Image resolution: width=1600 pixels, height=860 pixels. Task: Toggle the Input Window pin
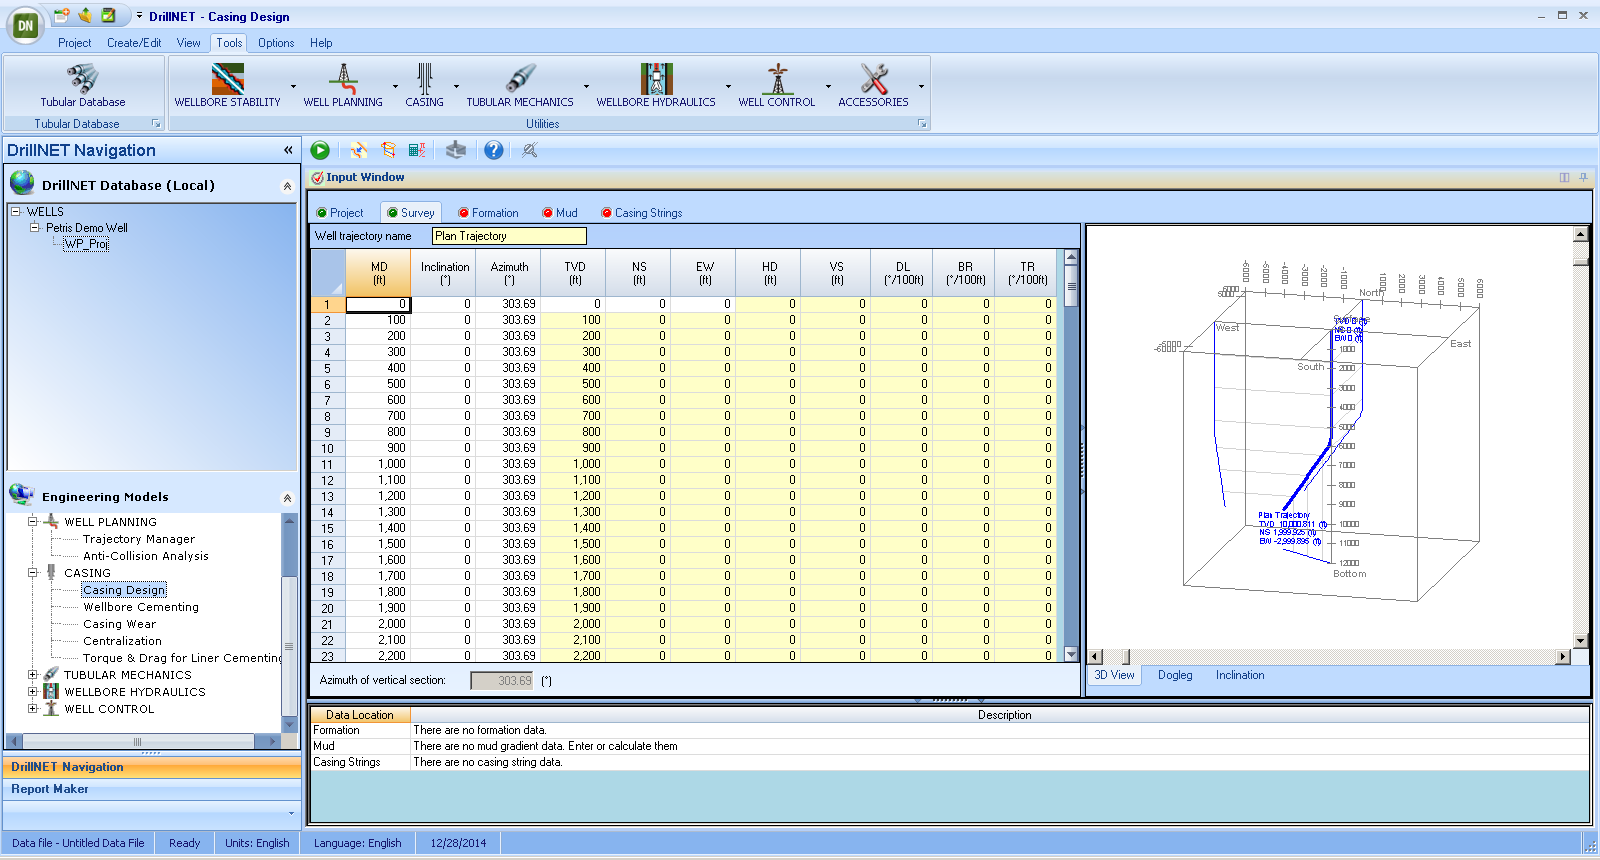(x=1583, y=177)
